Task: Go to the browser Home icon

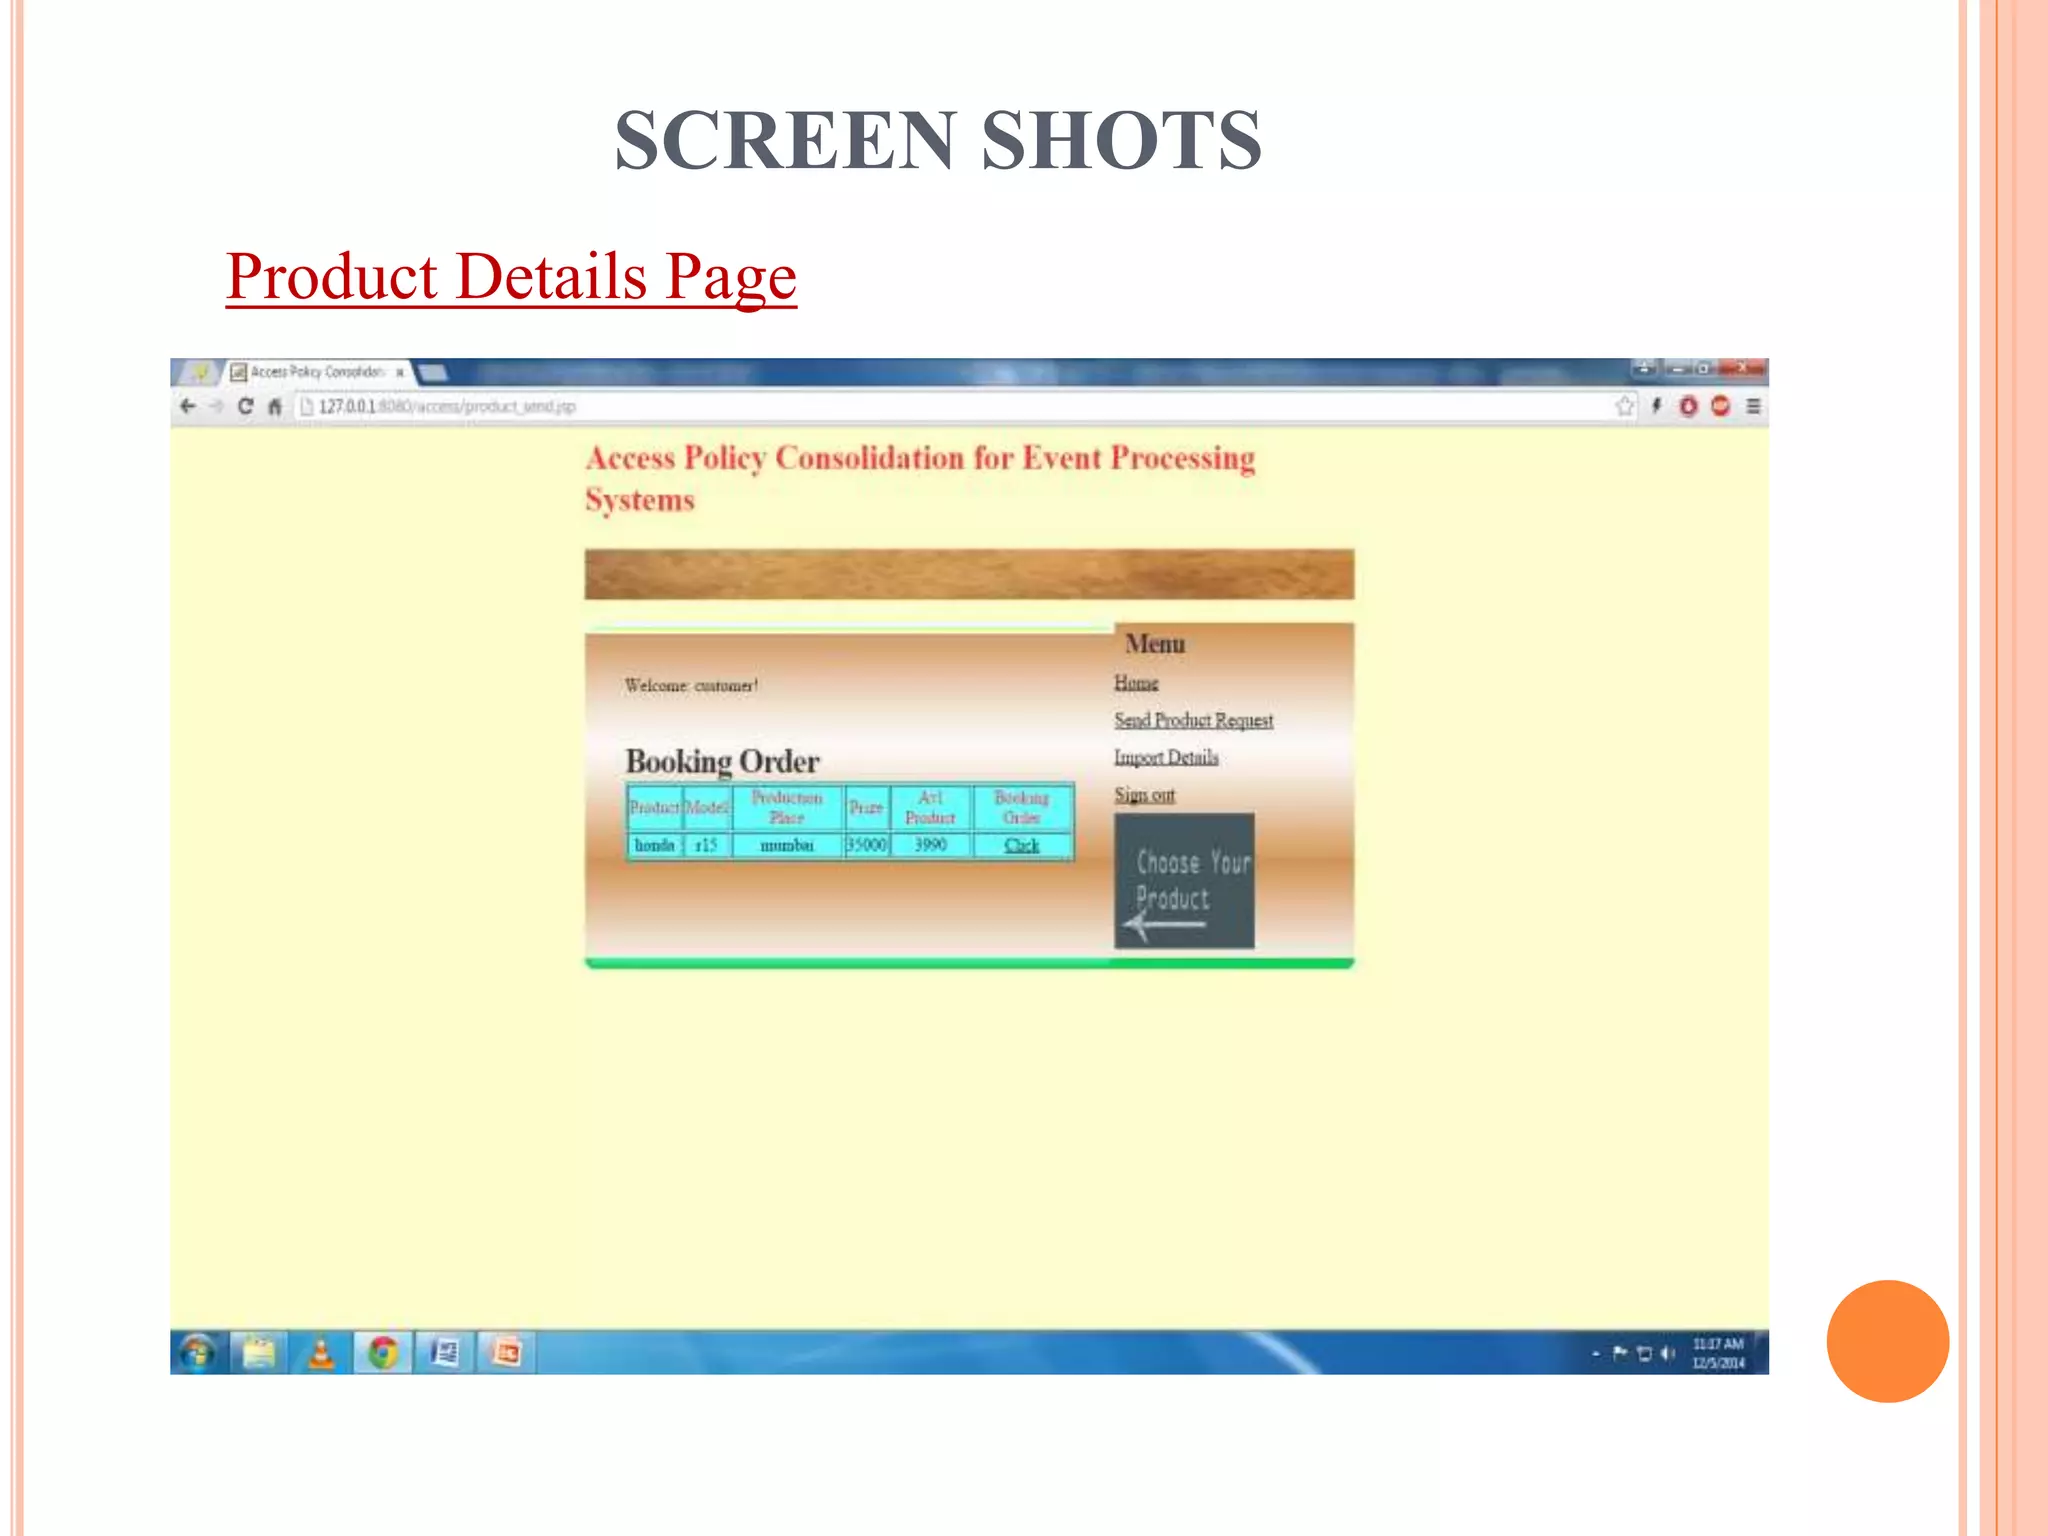Action: coord(275,406)
